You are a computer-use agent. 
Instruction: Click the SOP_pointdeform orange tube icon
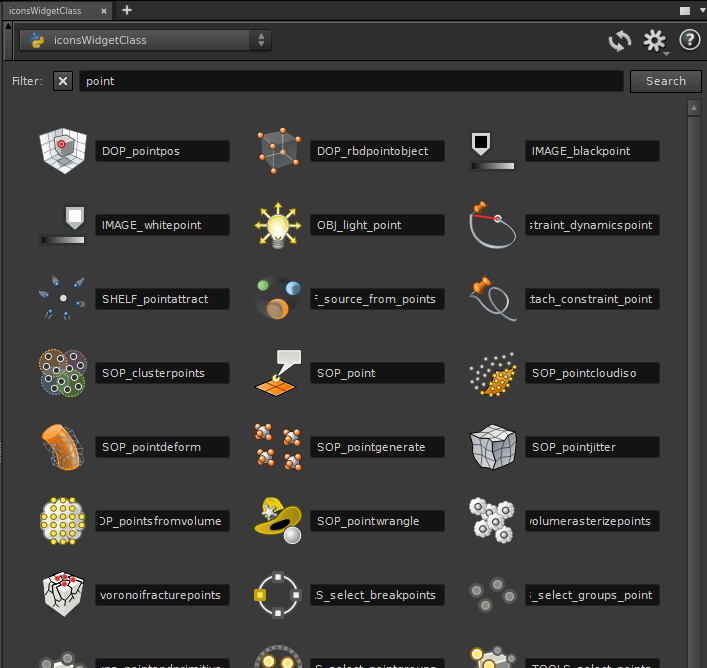[x=63, y=447]
